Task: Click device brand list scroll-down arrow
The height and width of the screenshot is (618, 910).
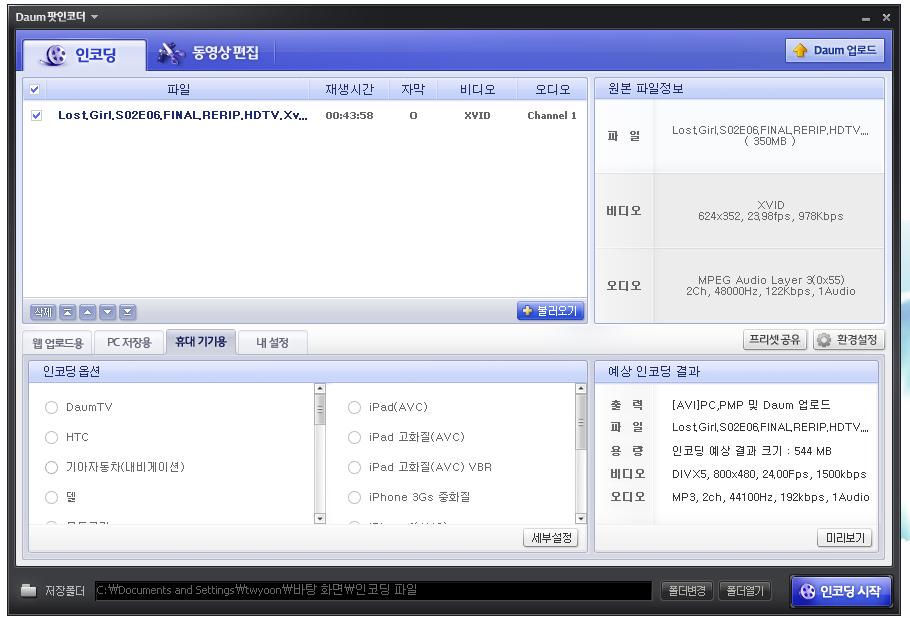Action: pos(320,518)
